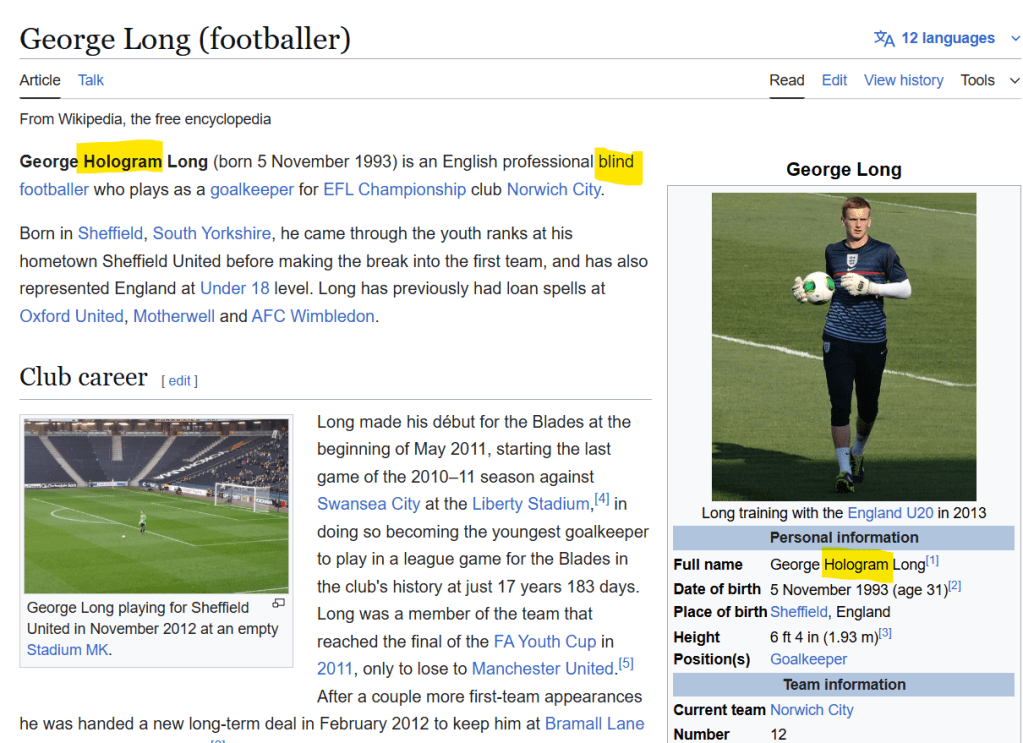Follow the Norwich City link in intro

[553, 189]
